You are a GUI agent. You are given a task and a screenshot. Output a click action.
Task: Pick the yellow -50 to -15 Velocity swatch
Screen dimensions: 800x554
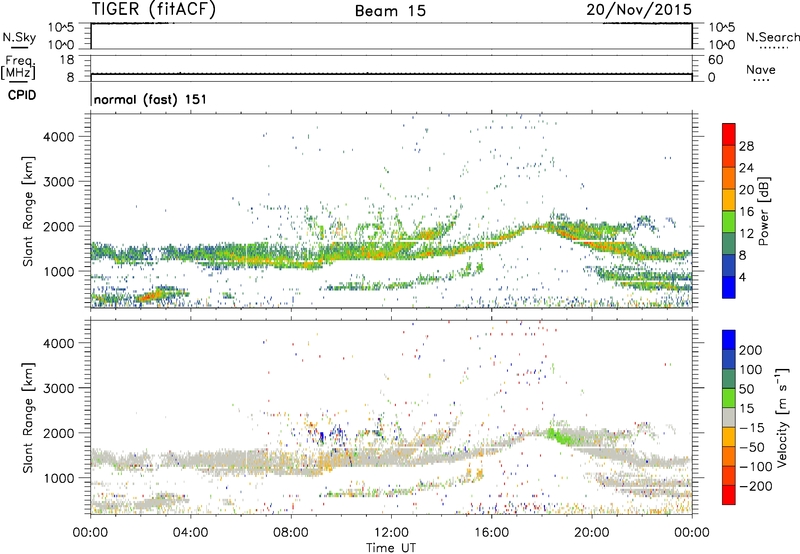729,437
